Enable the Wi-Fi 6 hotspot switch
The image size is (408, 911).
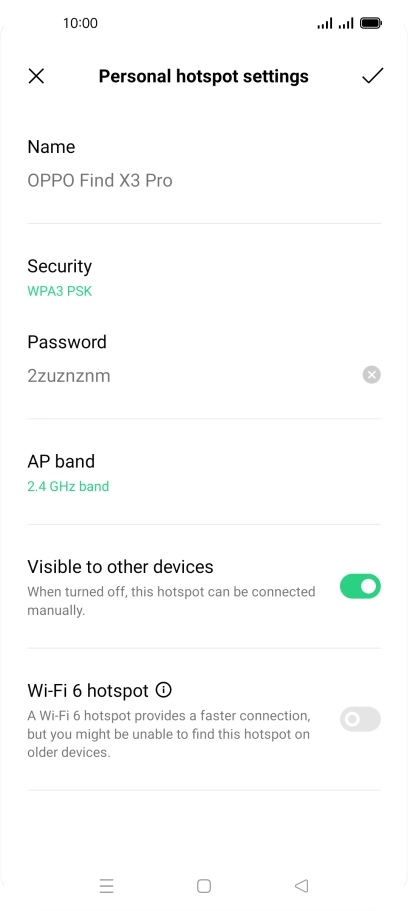360,719
